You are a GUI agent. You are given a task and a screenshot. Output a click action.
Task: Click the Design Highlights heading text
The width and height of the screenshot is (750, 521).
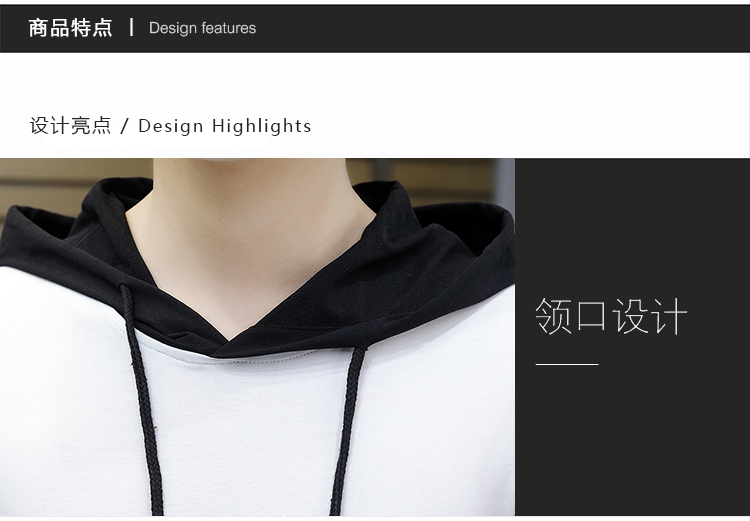pyautogui.click(x=225, y=126)
